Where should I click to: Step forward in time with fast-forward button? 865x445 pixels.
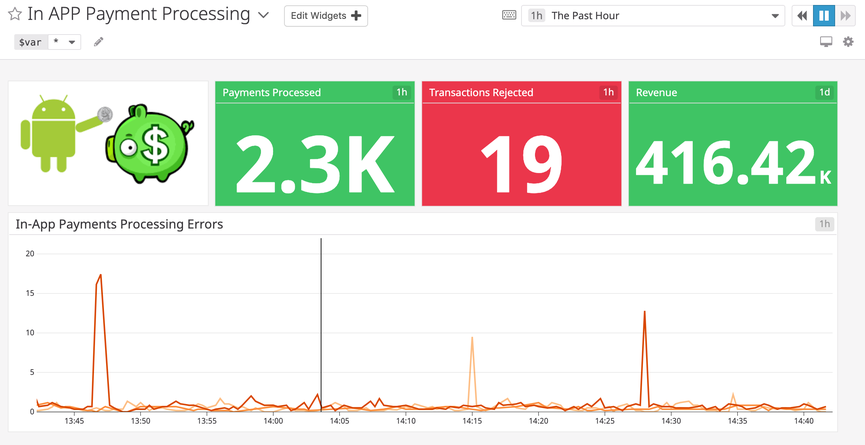point(846,16)
